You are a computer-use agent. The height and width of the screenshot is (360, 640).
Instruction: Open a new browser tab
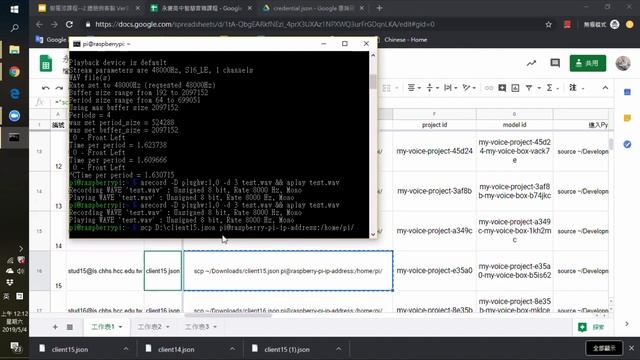[380, 8]
